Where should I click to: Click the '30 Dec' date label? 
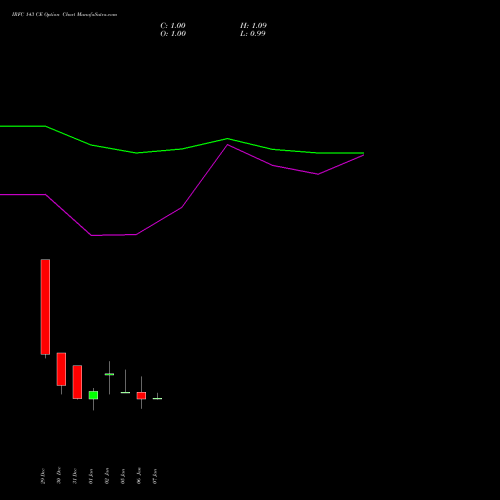click(x=59, y=476)
